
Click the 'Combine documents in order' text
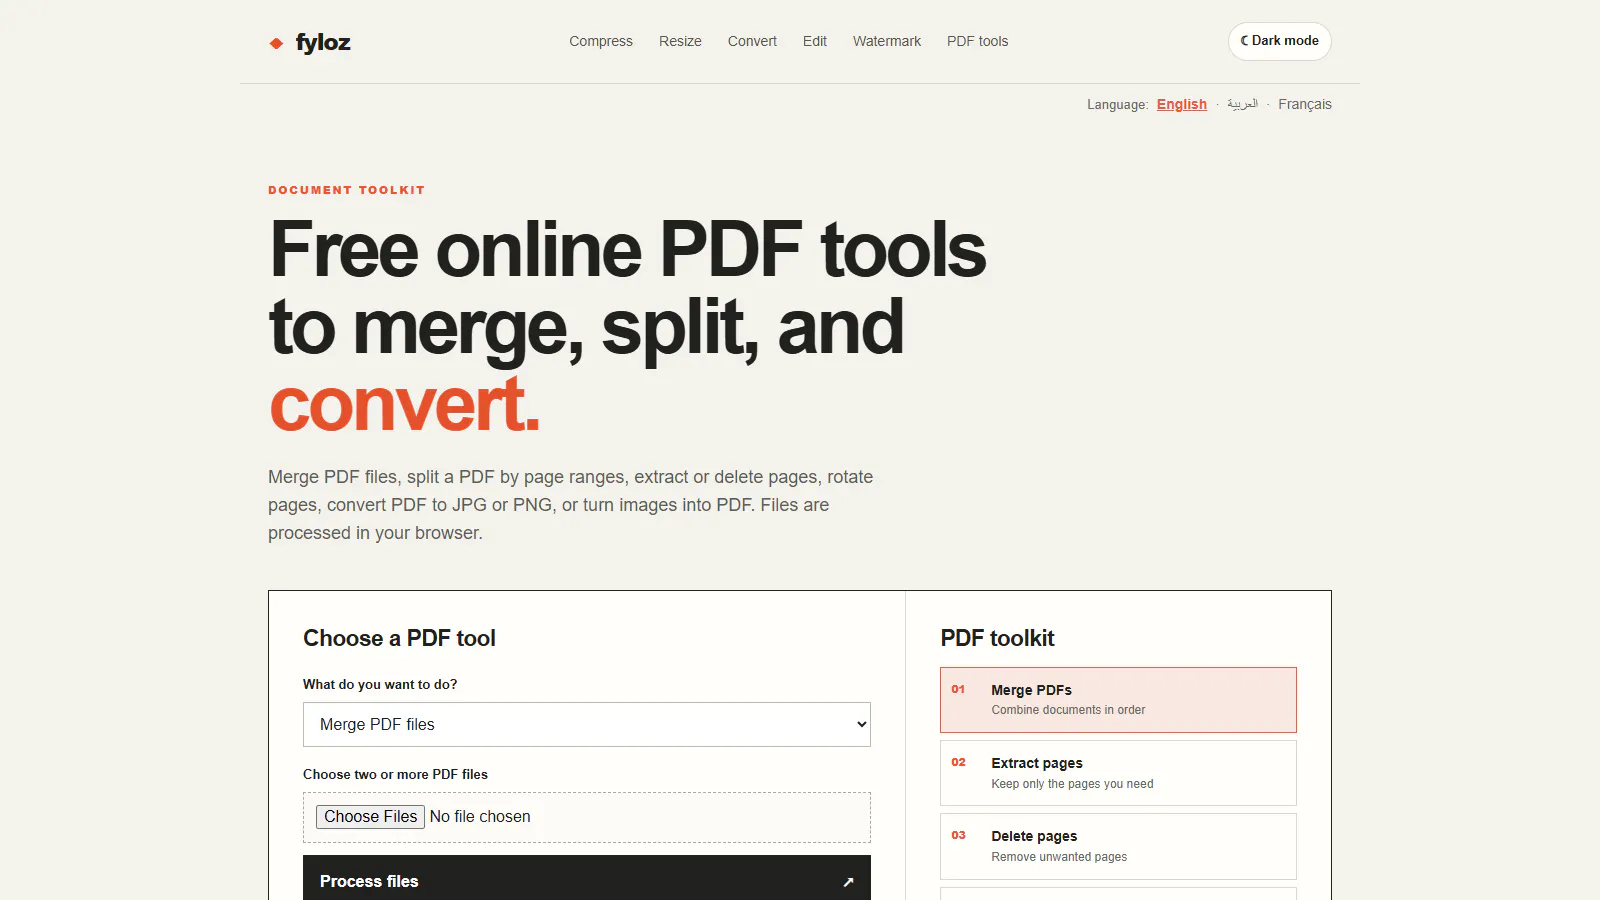pyautogui.click(x=1068, y=710)
